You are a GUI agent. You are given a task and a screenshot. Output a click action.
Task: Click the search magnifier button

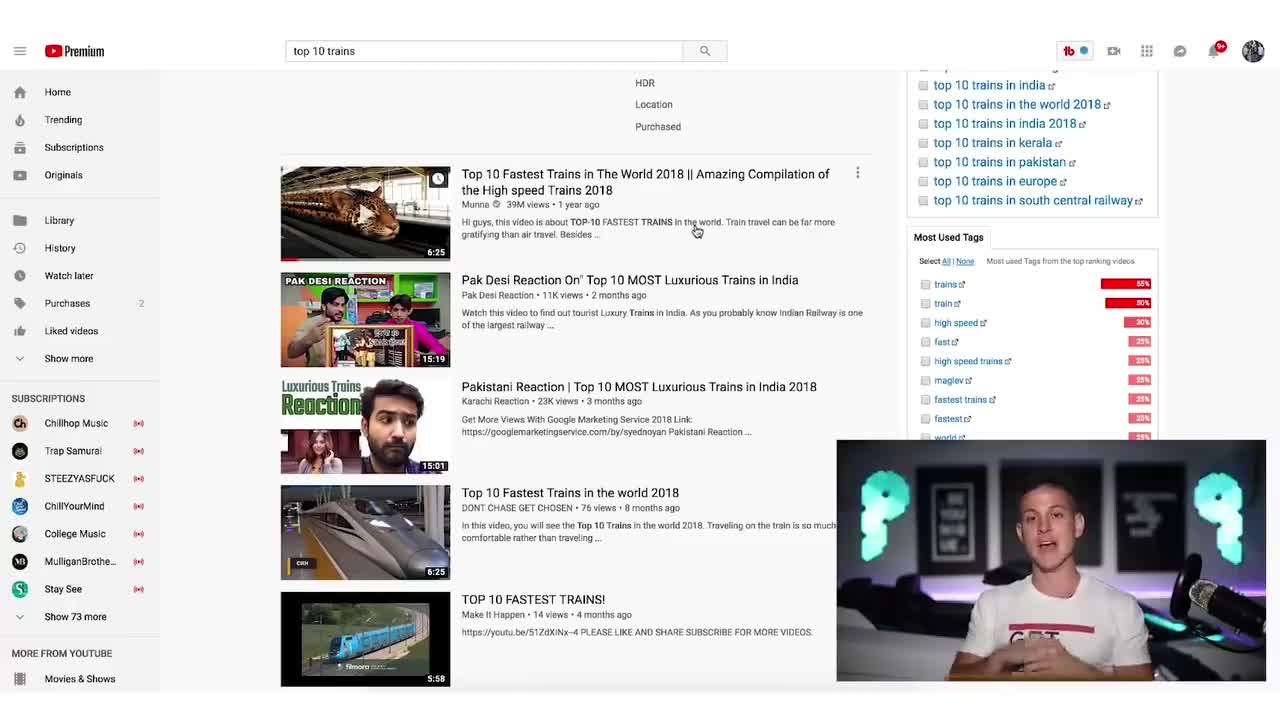(705, 51)
